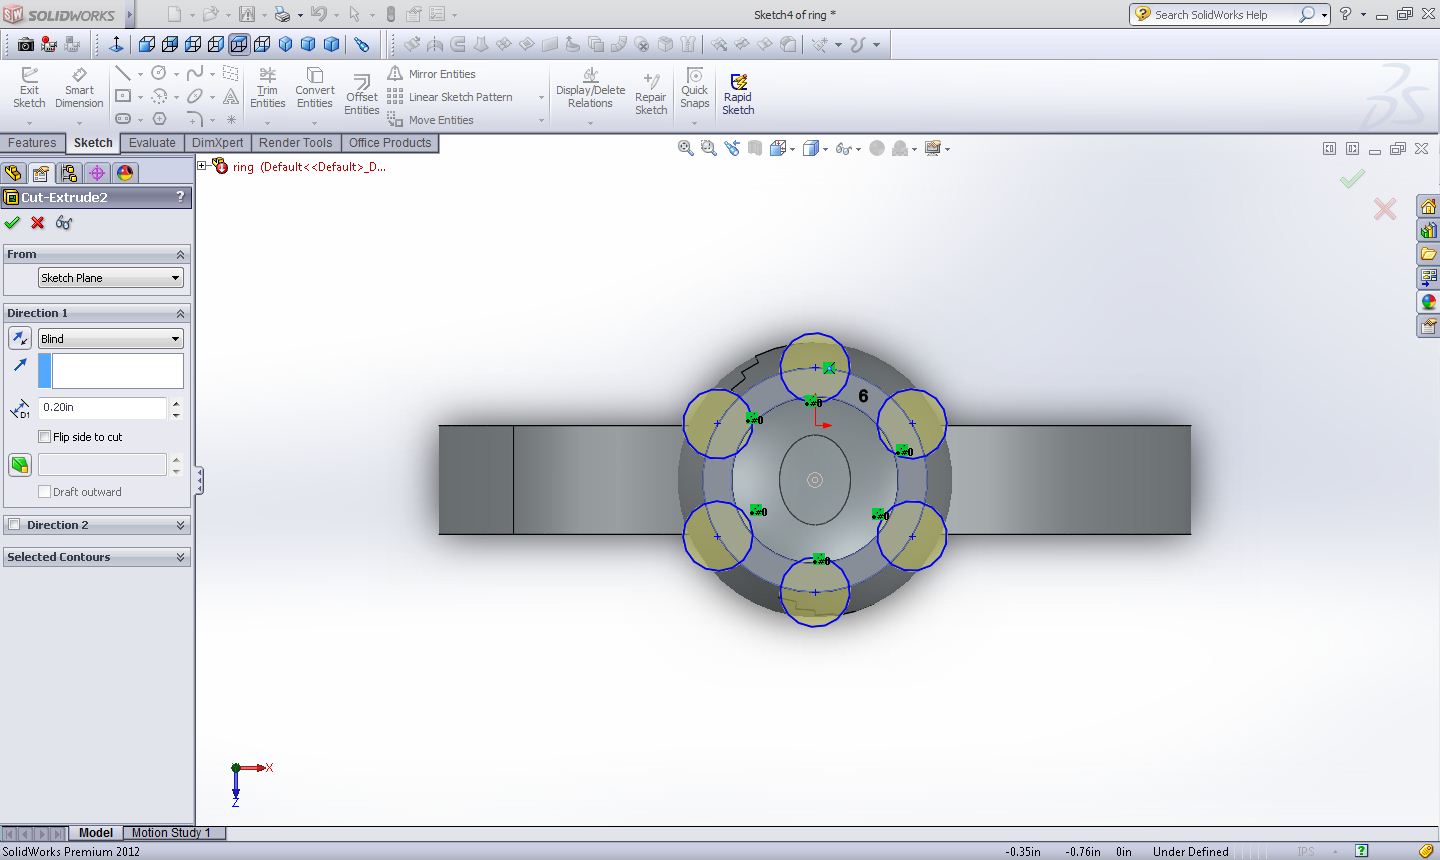Viewport: 1440px width, 860px height.
Task: Select the Corner Rectangle tool
Action: click(x=123, y=96)
